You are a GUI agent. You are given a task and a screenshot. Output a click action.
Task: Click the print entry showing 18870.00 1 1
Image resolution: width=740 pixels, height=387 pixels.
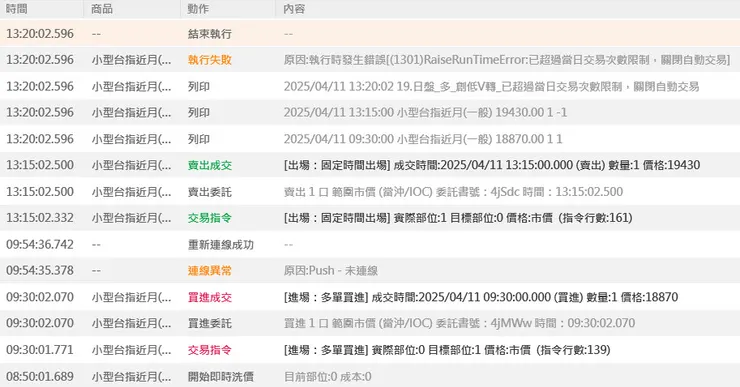point(423,139)
